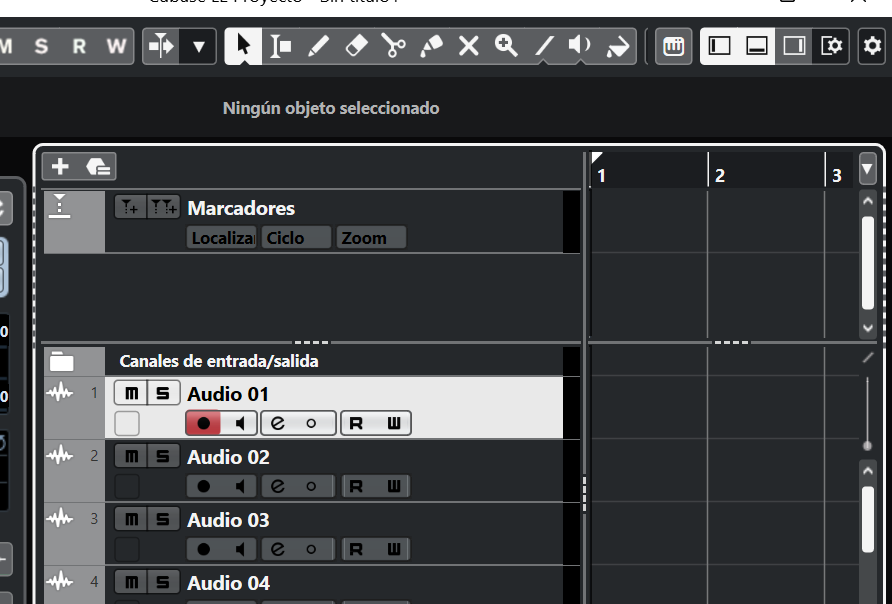Click bar 2 on the ruler
The height and width of the screenshot is (604, 892).
[x=720, y=175]
